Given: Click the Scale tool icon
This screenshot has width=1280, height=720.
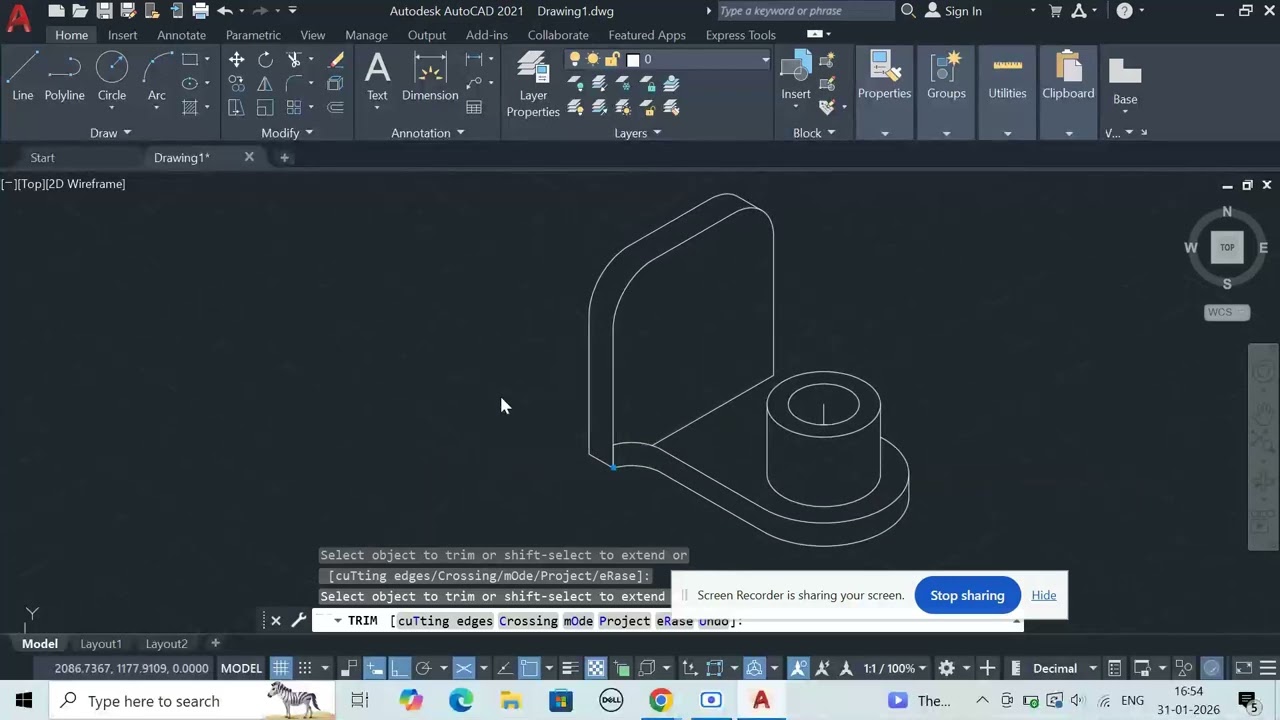Looking at the screenshot, I should click(x=265, y=108).
